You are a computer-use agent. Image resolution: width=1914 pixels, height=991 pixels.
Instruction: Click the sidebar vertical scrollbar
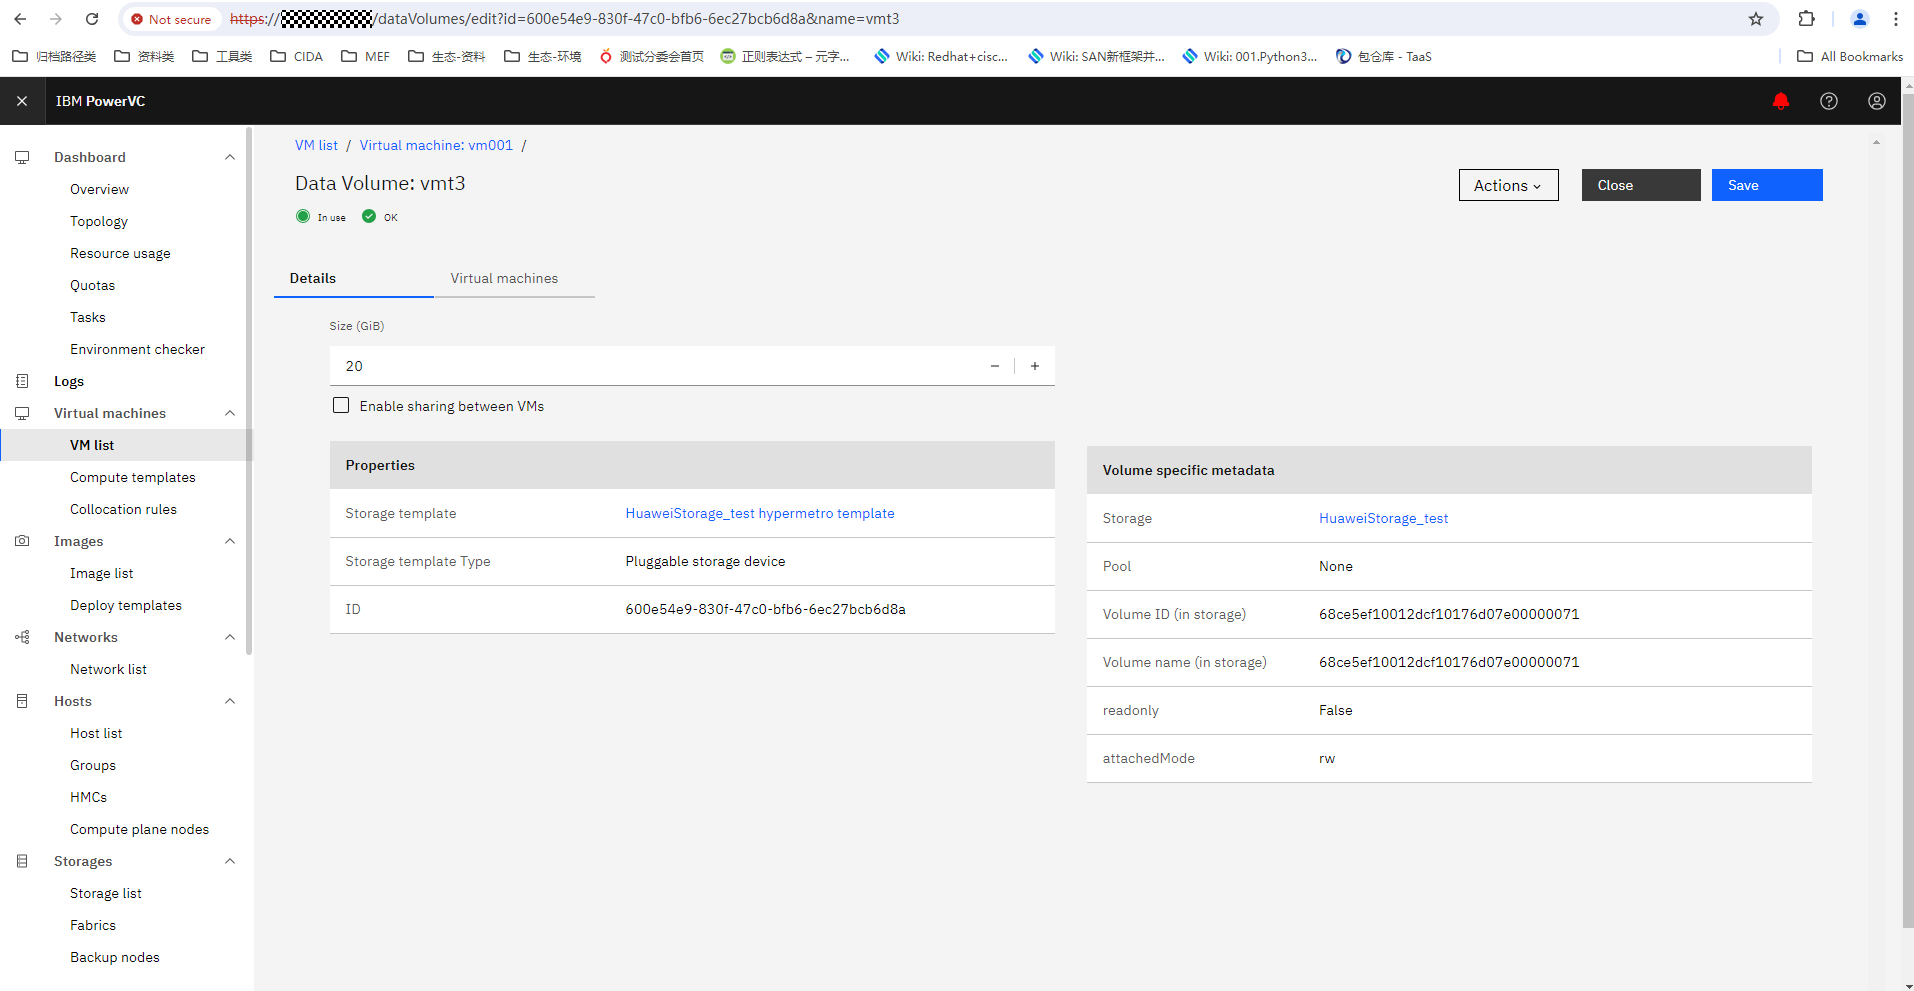pyautogui.click(x=249, y=390)
